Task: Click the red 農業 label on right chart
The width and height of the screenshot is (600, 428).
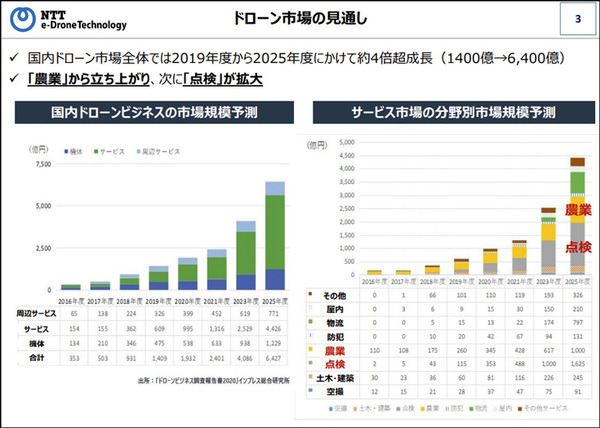Action: pyautogui.click(x=578, y=211)
